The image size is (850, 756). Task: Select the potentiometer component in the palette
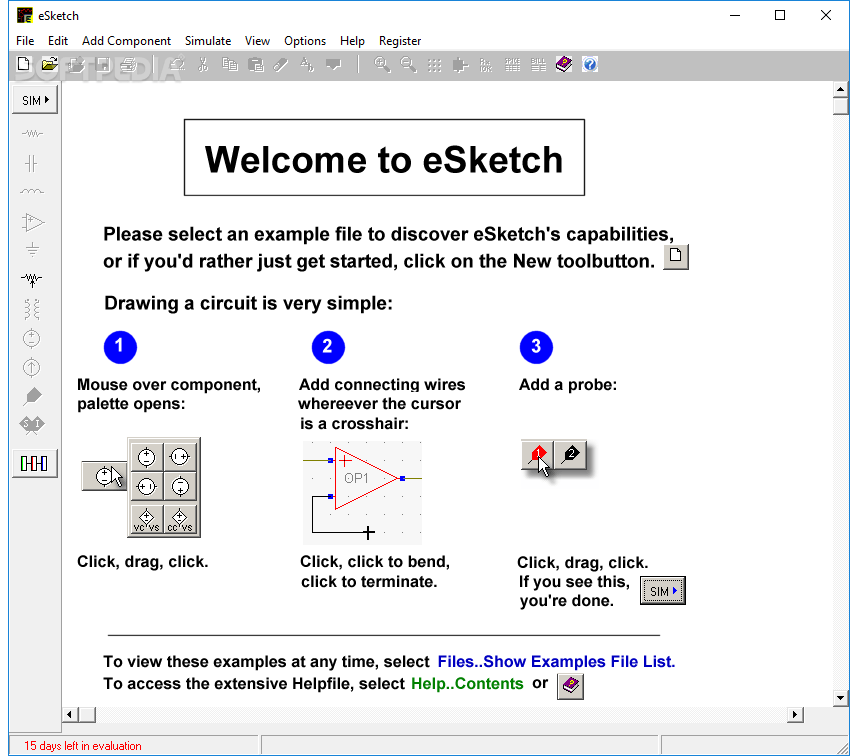tap(32, 280)
